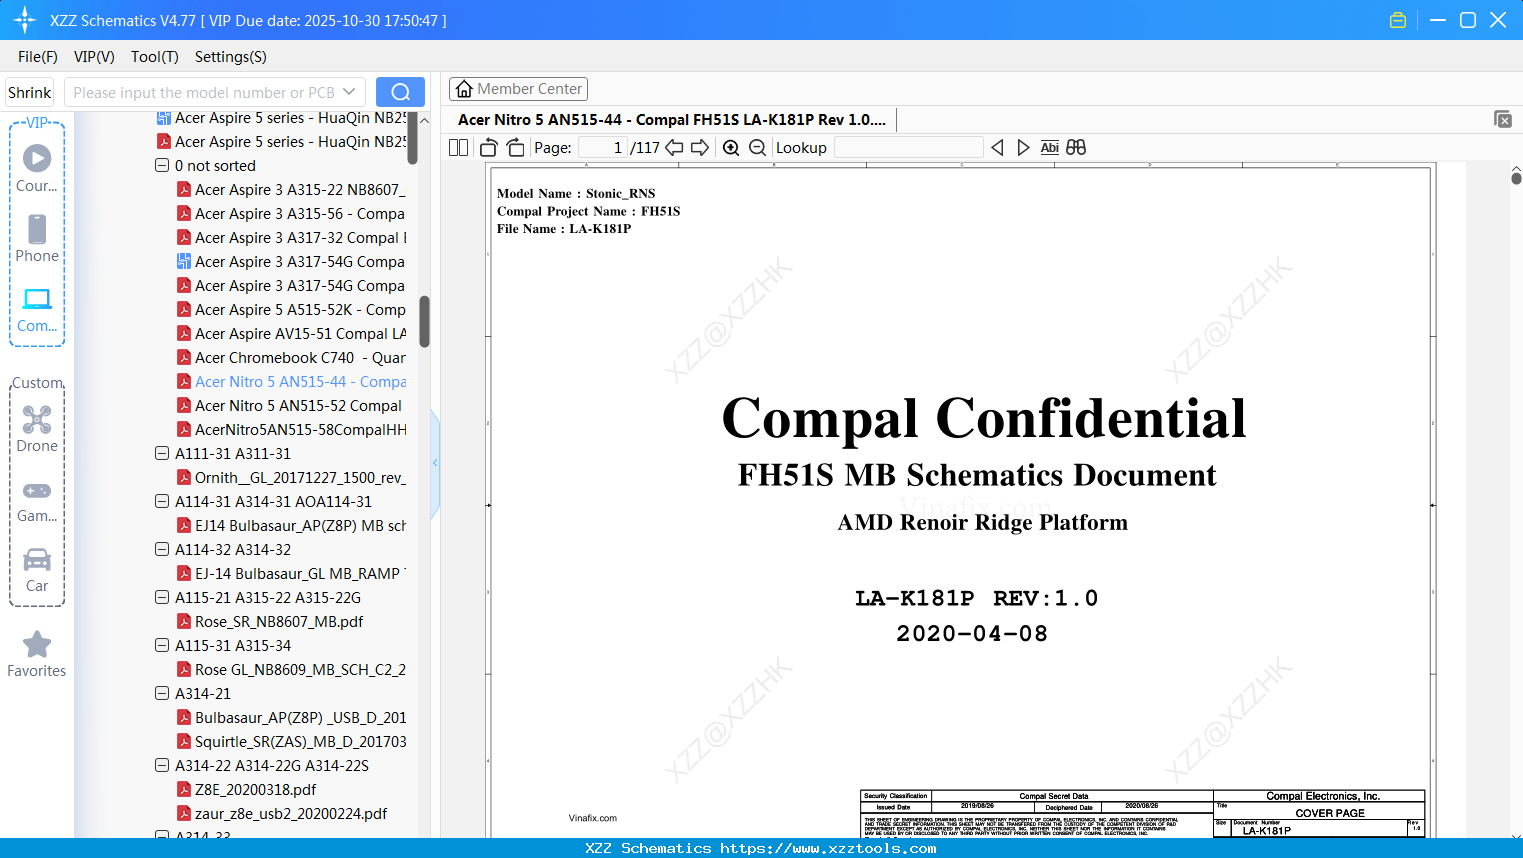Close all document tabs icon

[1503, 119]
